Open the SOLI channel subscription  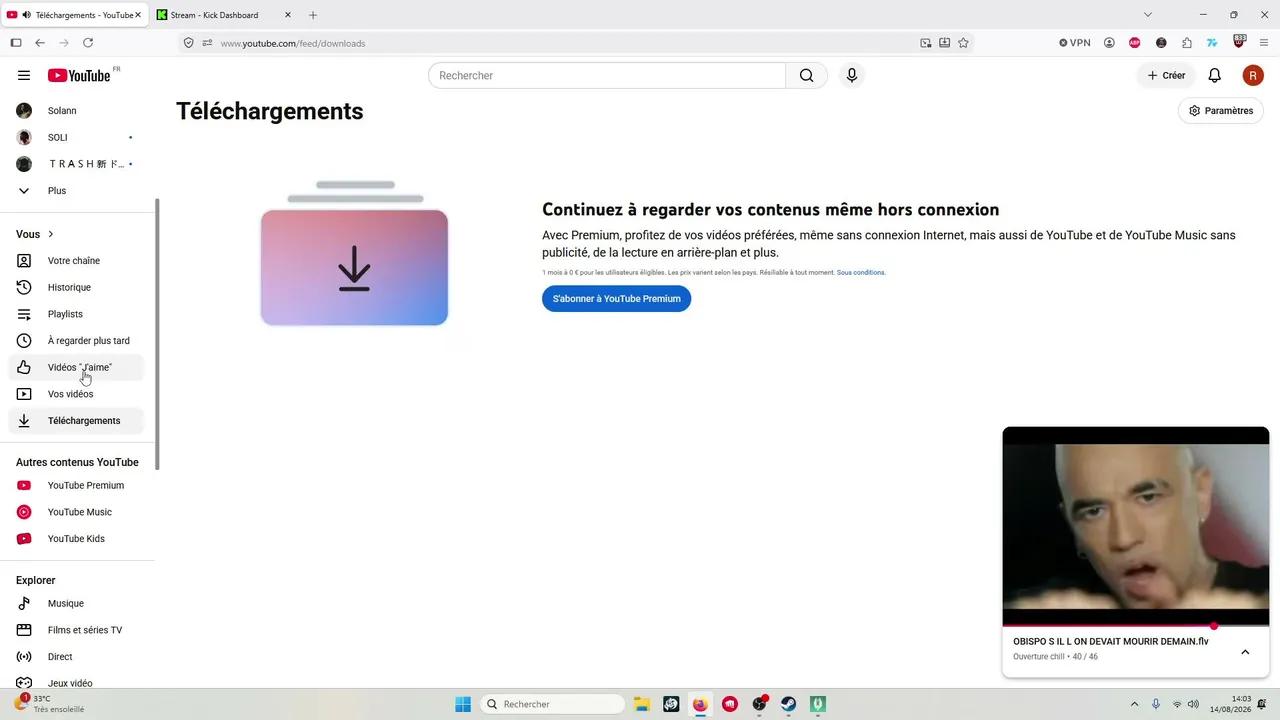[78, 137]
